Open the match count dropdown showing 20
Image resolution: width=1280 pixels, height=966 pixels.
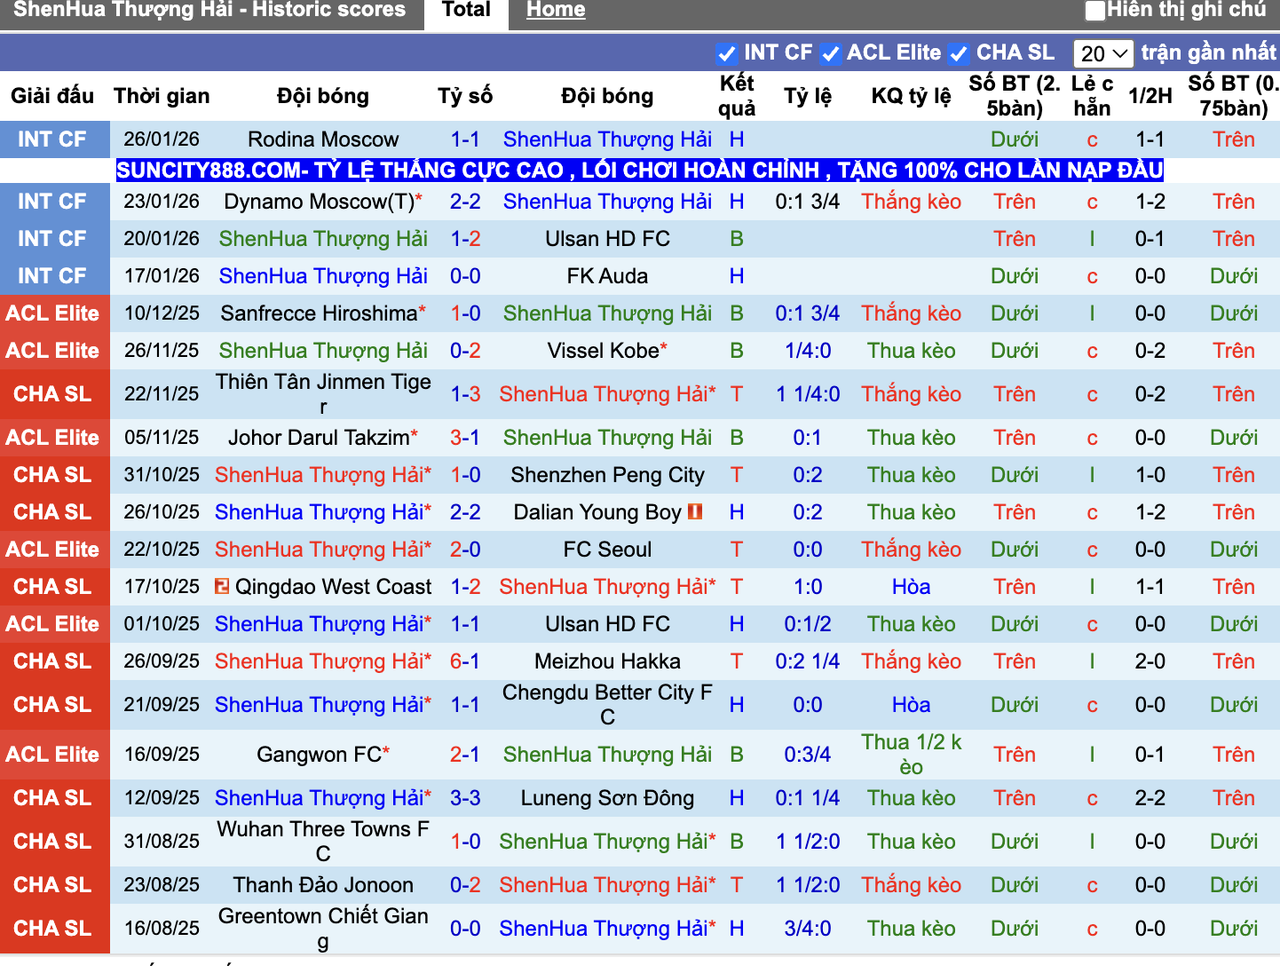(1103, 53)
